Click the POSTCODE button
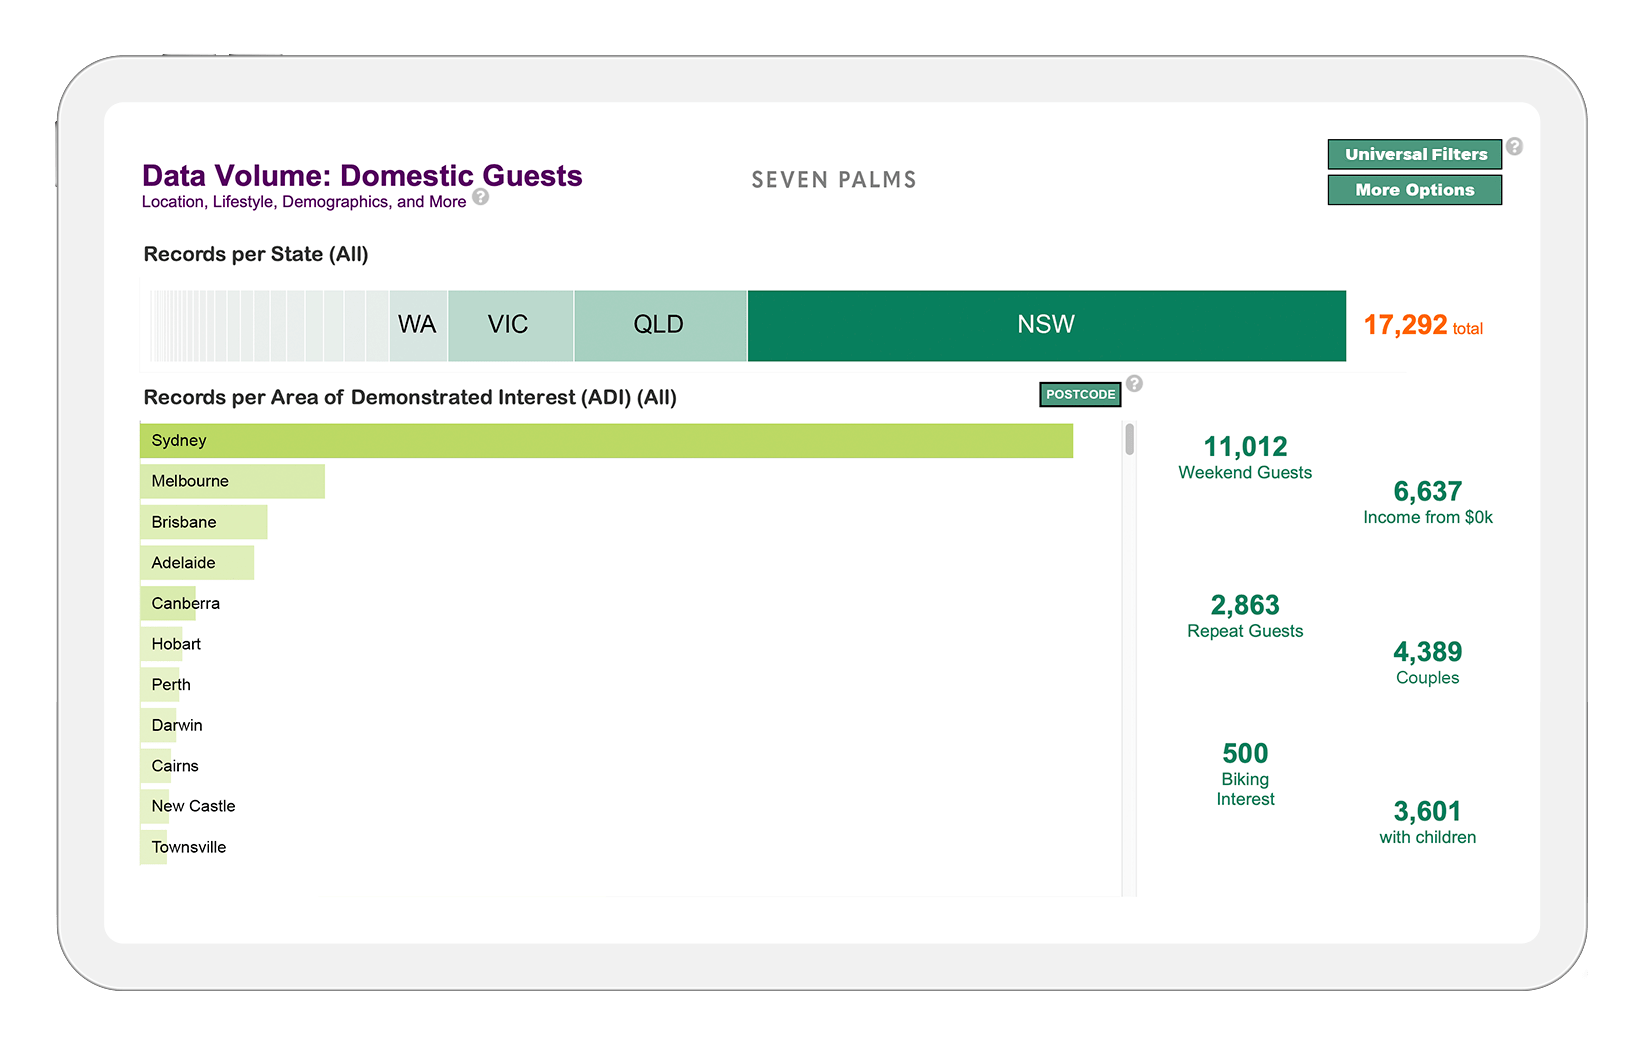1645x1048 pixels. pos(1080,394)
